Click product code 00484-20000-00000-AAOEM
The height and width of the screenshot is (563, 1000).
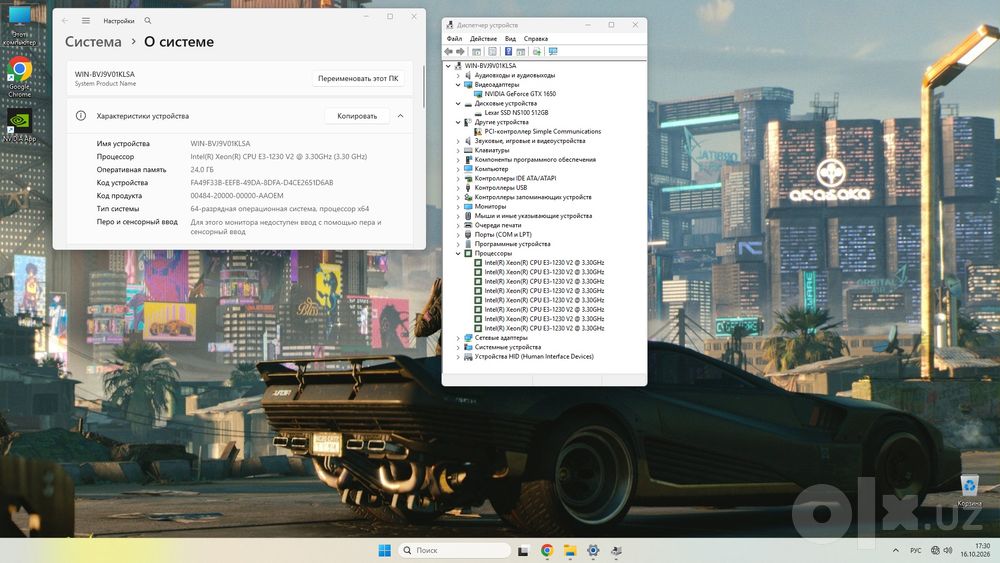pyautogui.click(x=237, y=196)
